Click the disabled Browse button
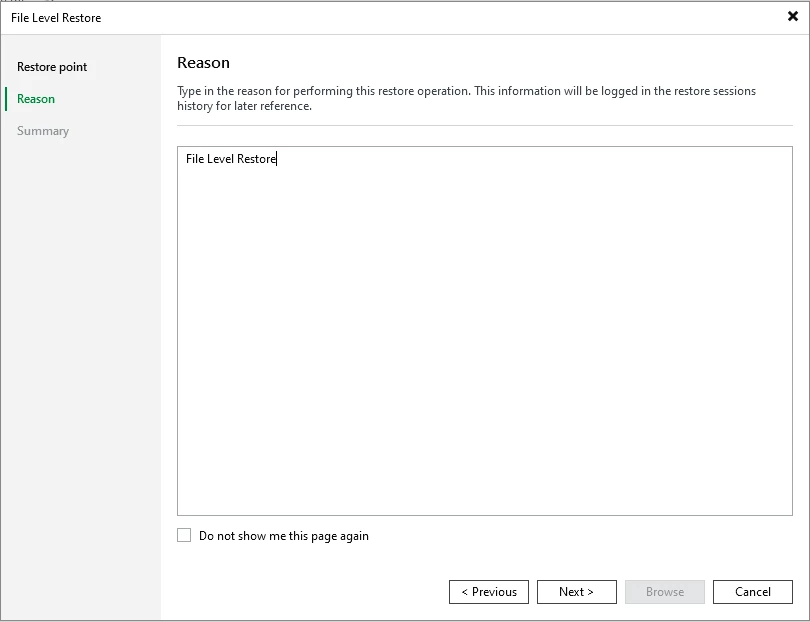810x622 pixels. (664, 592)
